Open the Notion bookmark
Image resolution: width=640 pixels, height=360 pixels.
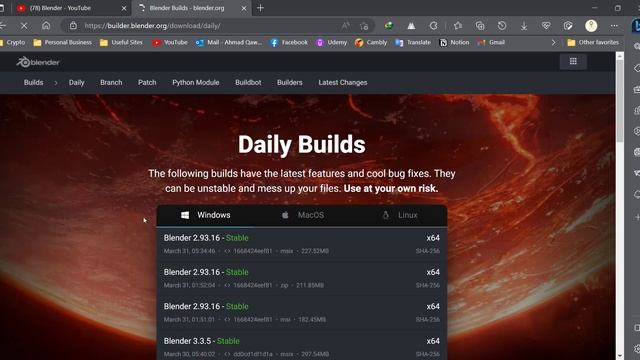point(454,42)
